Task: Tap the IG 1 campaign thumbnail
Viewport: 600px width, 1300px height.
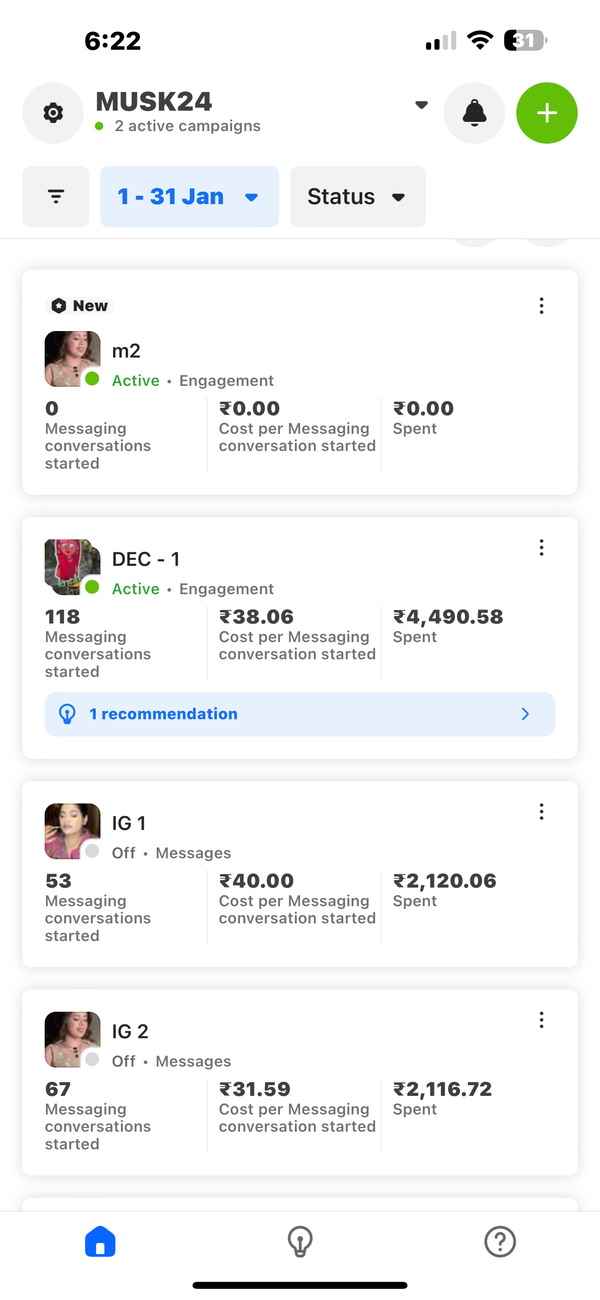Action: pos(72,831)
